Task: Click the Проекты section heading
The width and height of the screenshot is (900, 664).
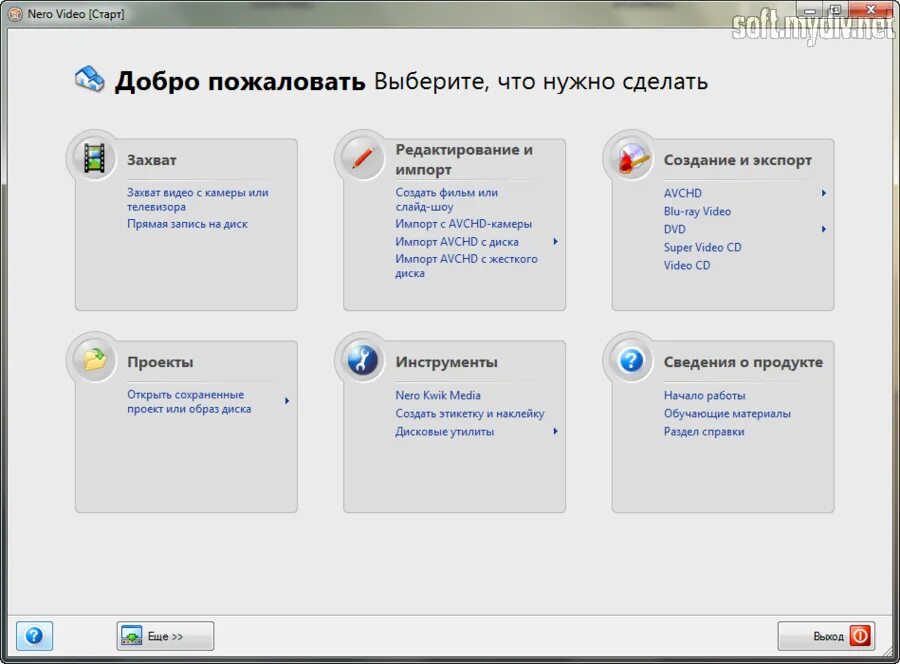Action: pos(160,363)
